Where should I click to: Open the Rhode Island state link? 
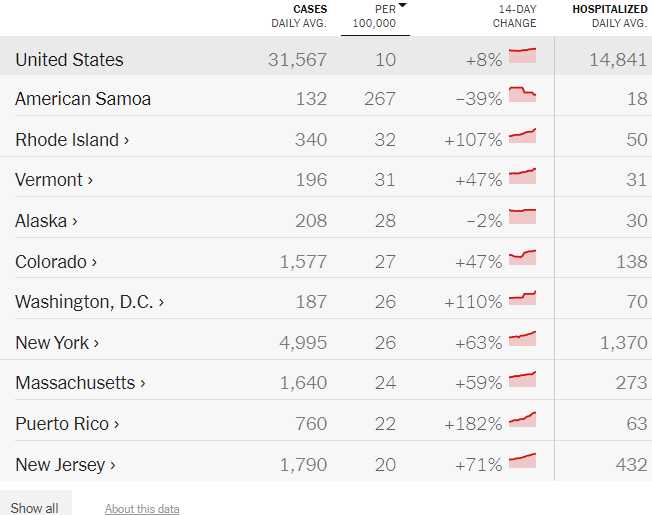tap(72, 140)
